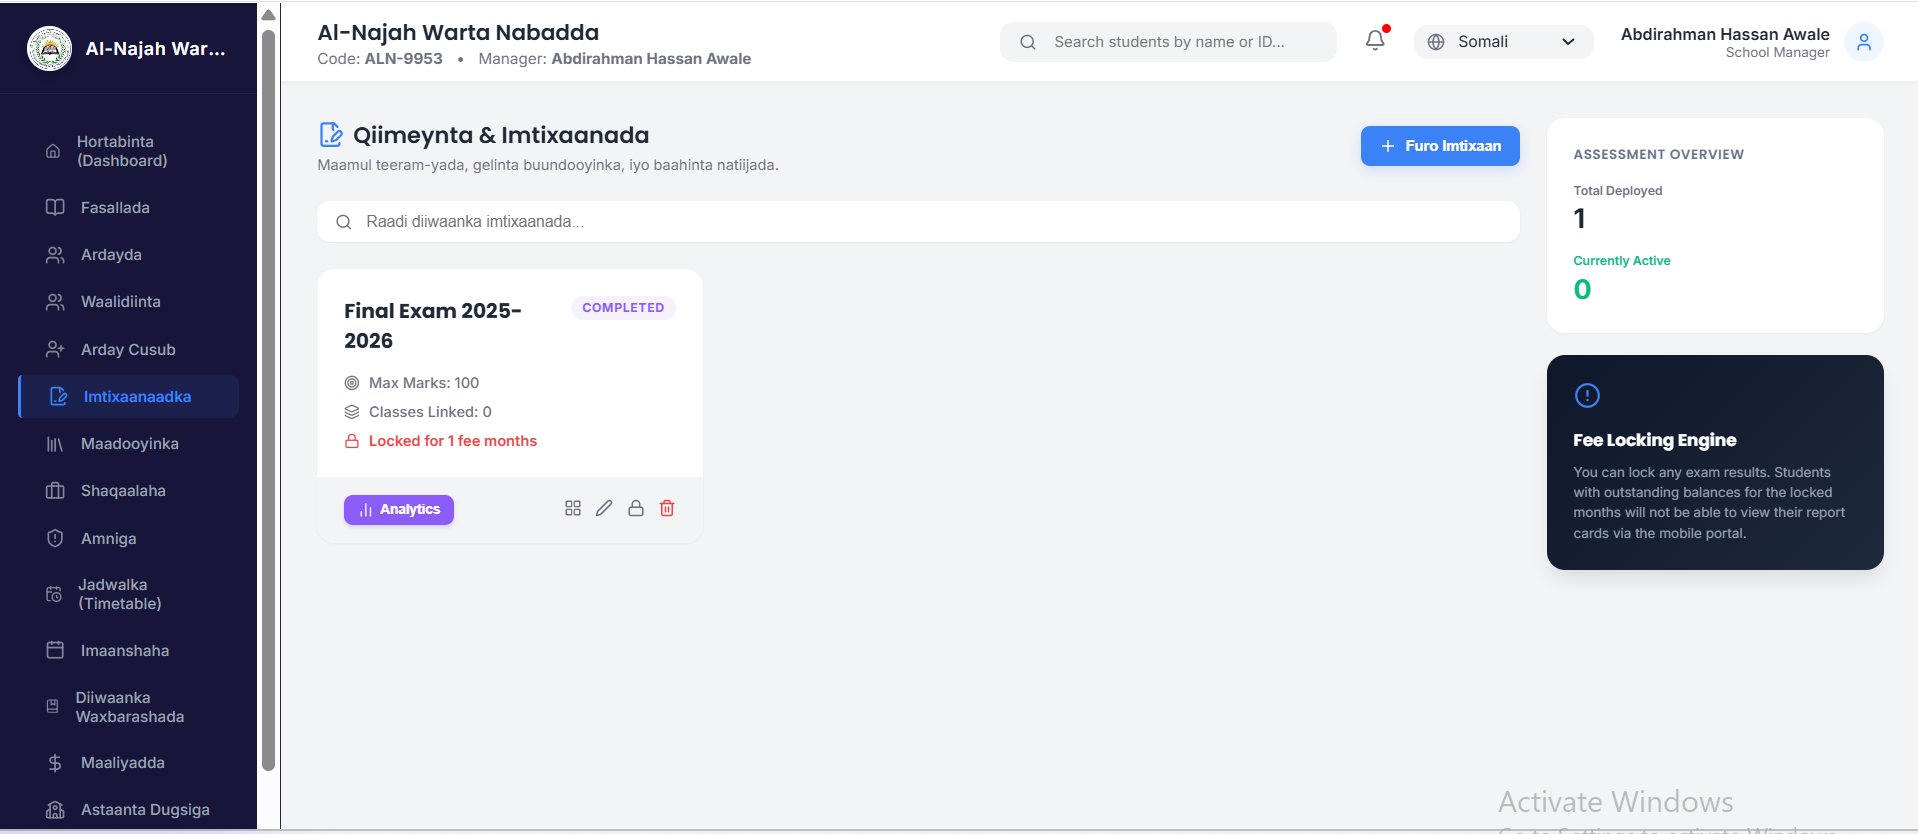The height and width of the screenshot is (834, 1918).
Task: Focus the Raadi diiwaanka imtixaanada search box
Action: point(918,222)
